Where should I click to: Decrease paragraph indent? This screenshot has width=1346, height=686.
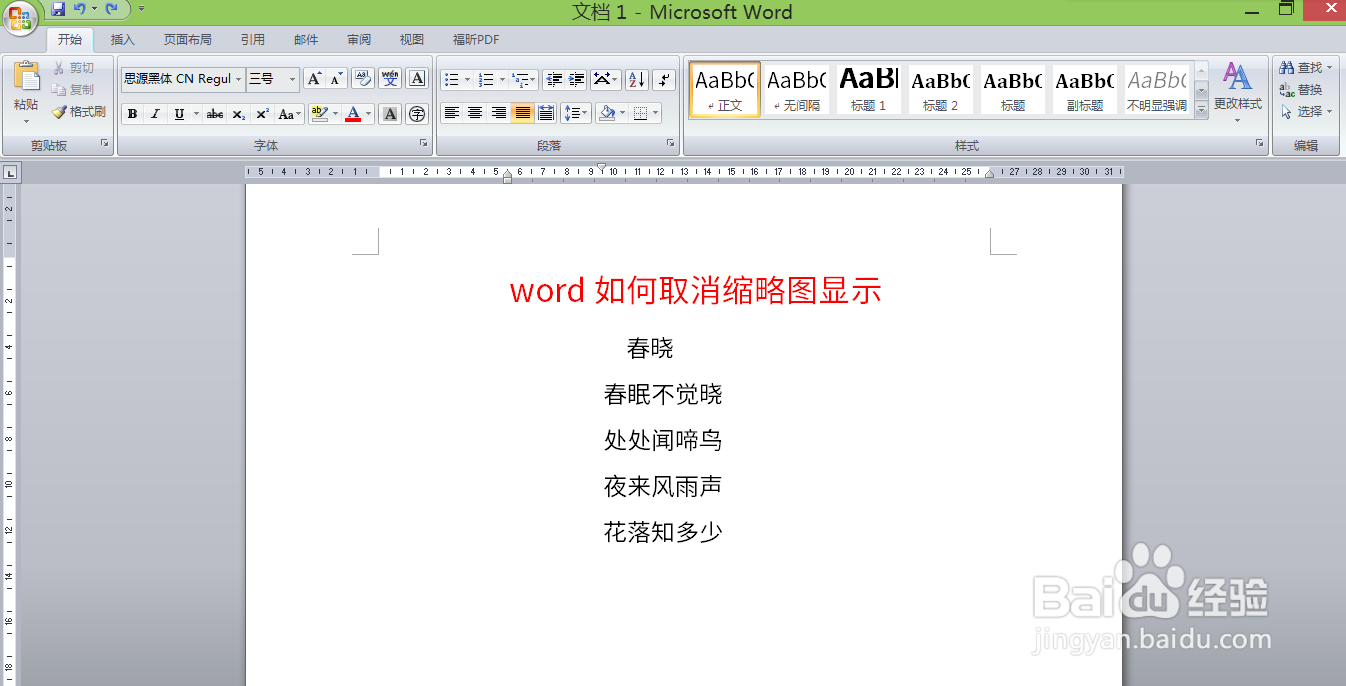click(x=554, y=79)
